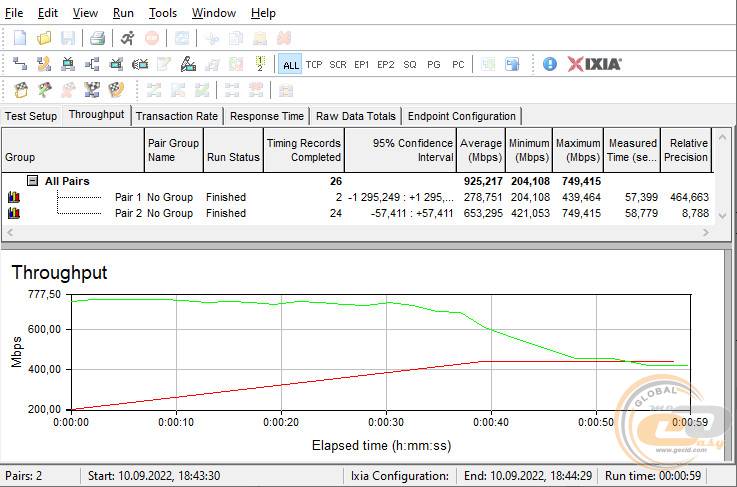Click the checkered flag with phone icon

point(116,90)
